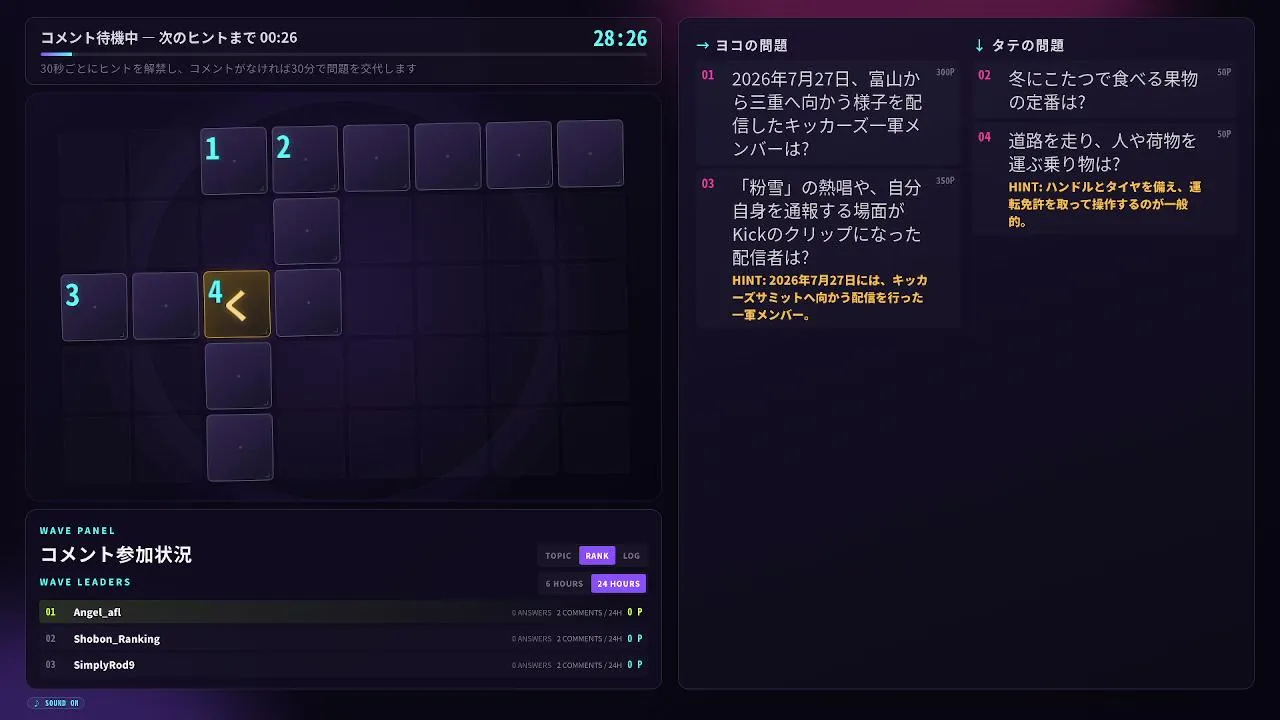Click the WAVE LEADERS label
Screen dimensions: 1280x720
click(85, 582)
